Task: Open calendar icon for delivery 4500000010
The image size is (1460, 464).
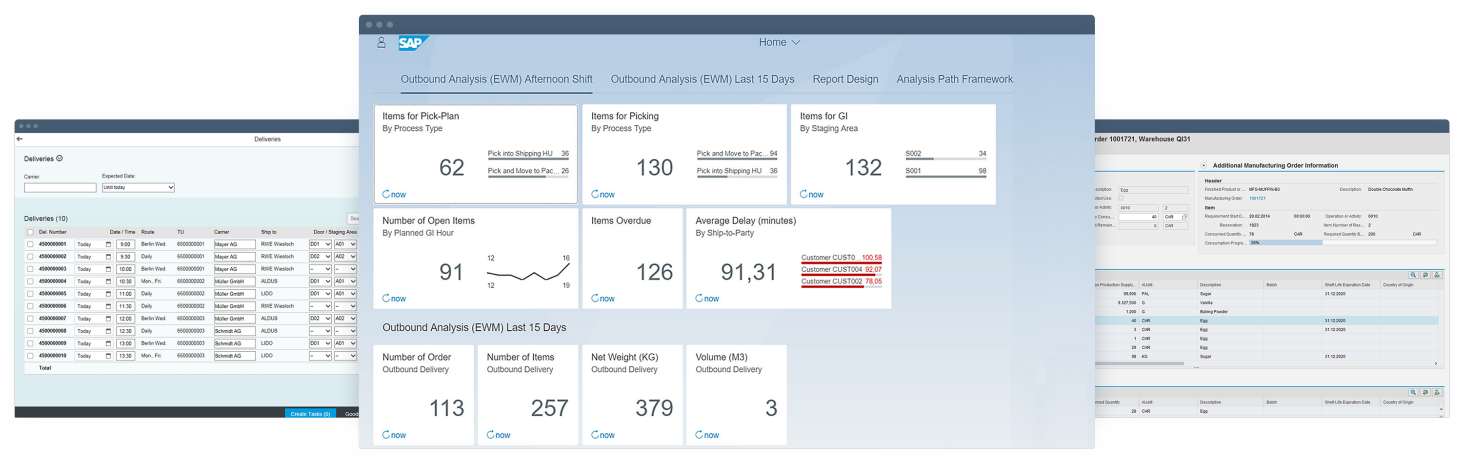Action: [109, 356]
